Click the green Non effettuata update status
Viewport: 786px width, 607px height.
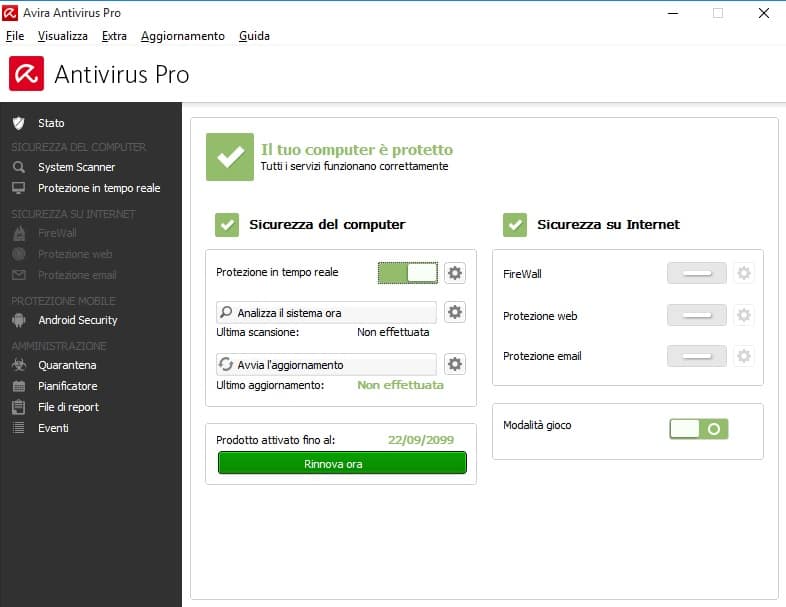(x=400, y=385)
